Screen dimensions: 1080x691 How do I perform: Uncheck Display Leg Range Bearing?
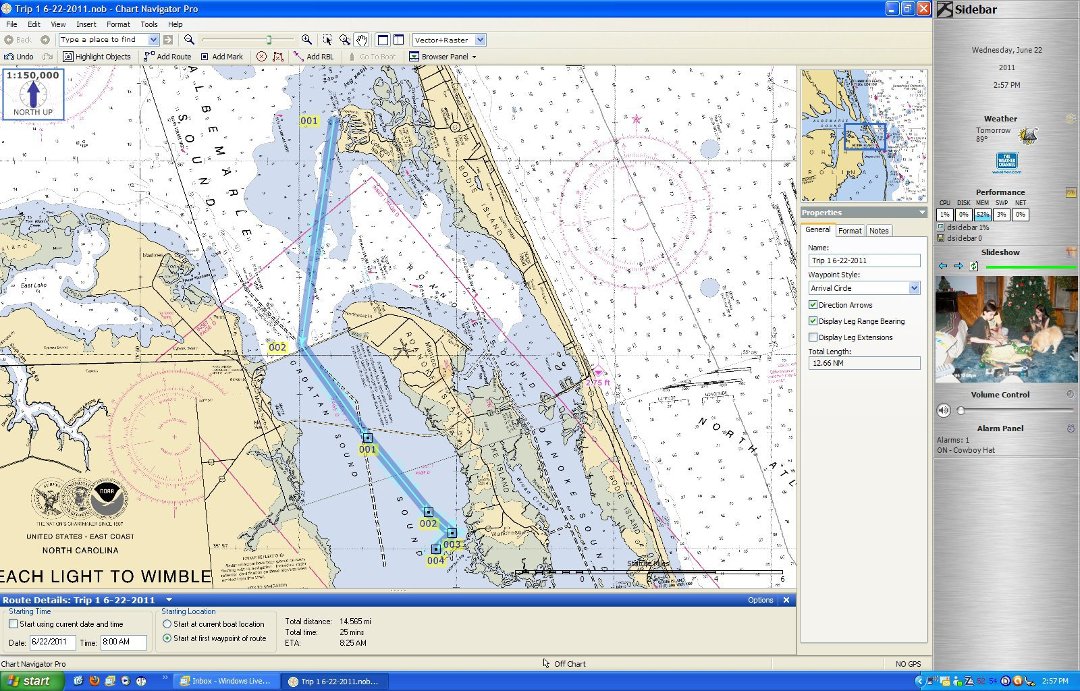pyautogui.click(x=813, y=321)
